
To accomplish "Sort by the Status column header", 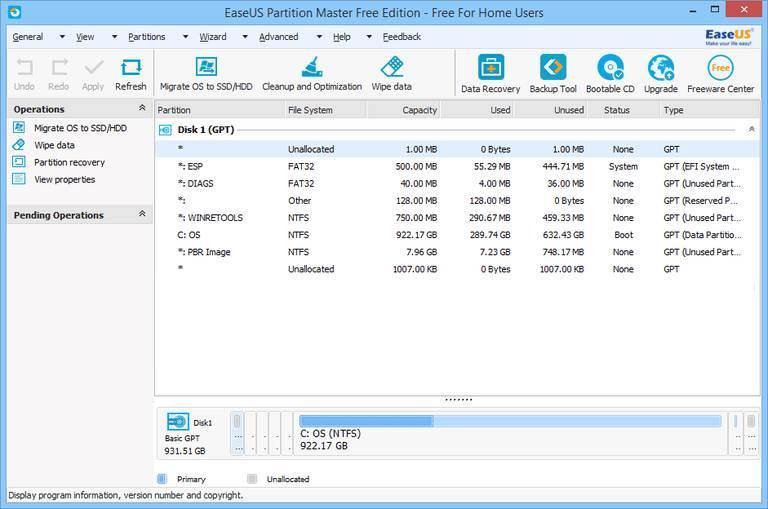I will [623, 110].
